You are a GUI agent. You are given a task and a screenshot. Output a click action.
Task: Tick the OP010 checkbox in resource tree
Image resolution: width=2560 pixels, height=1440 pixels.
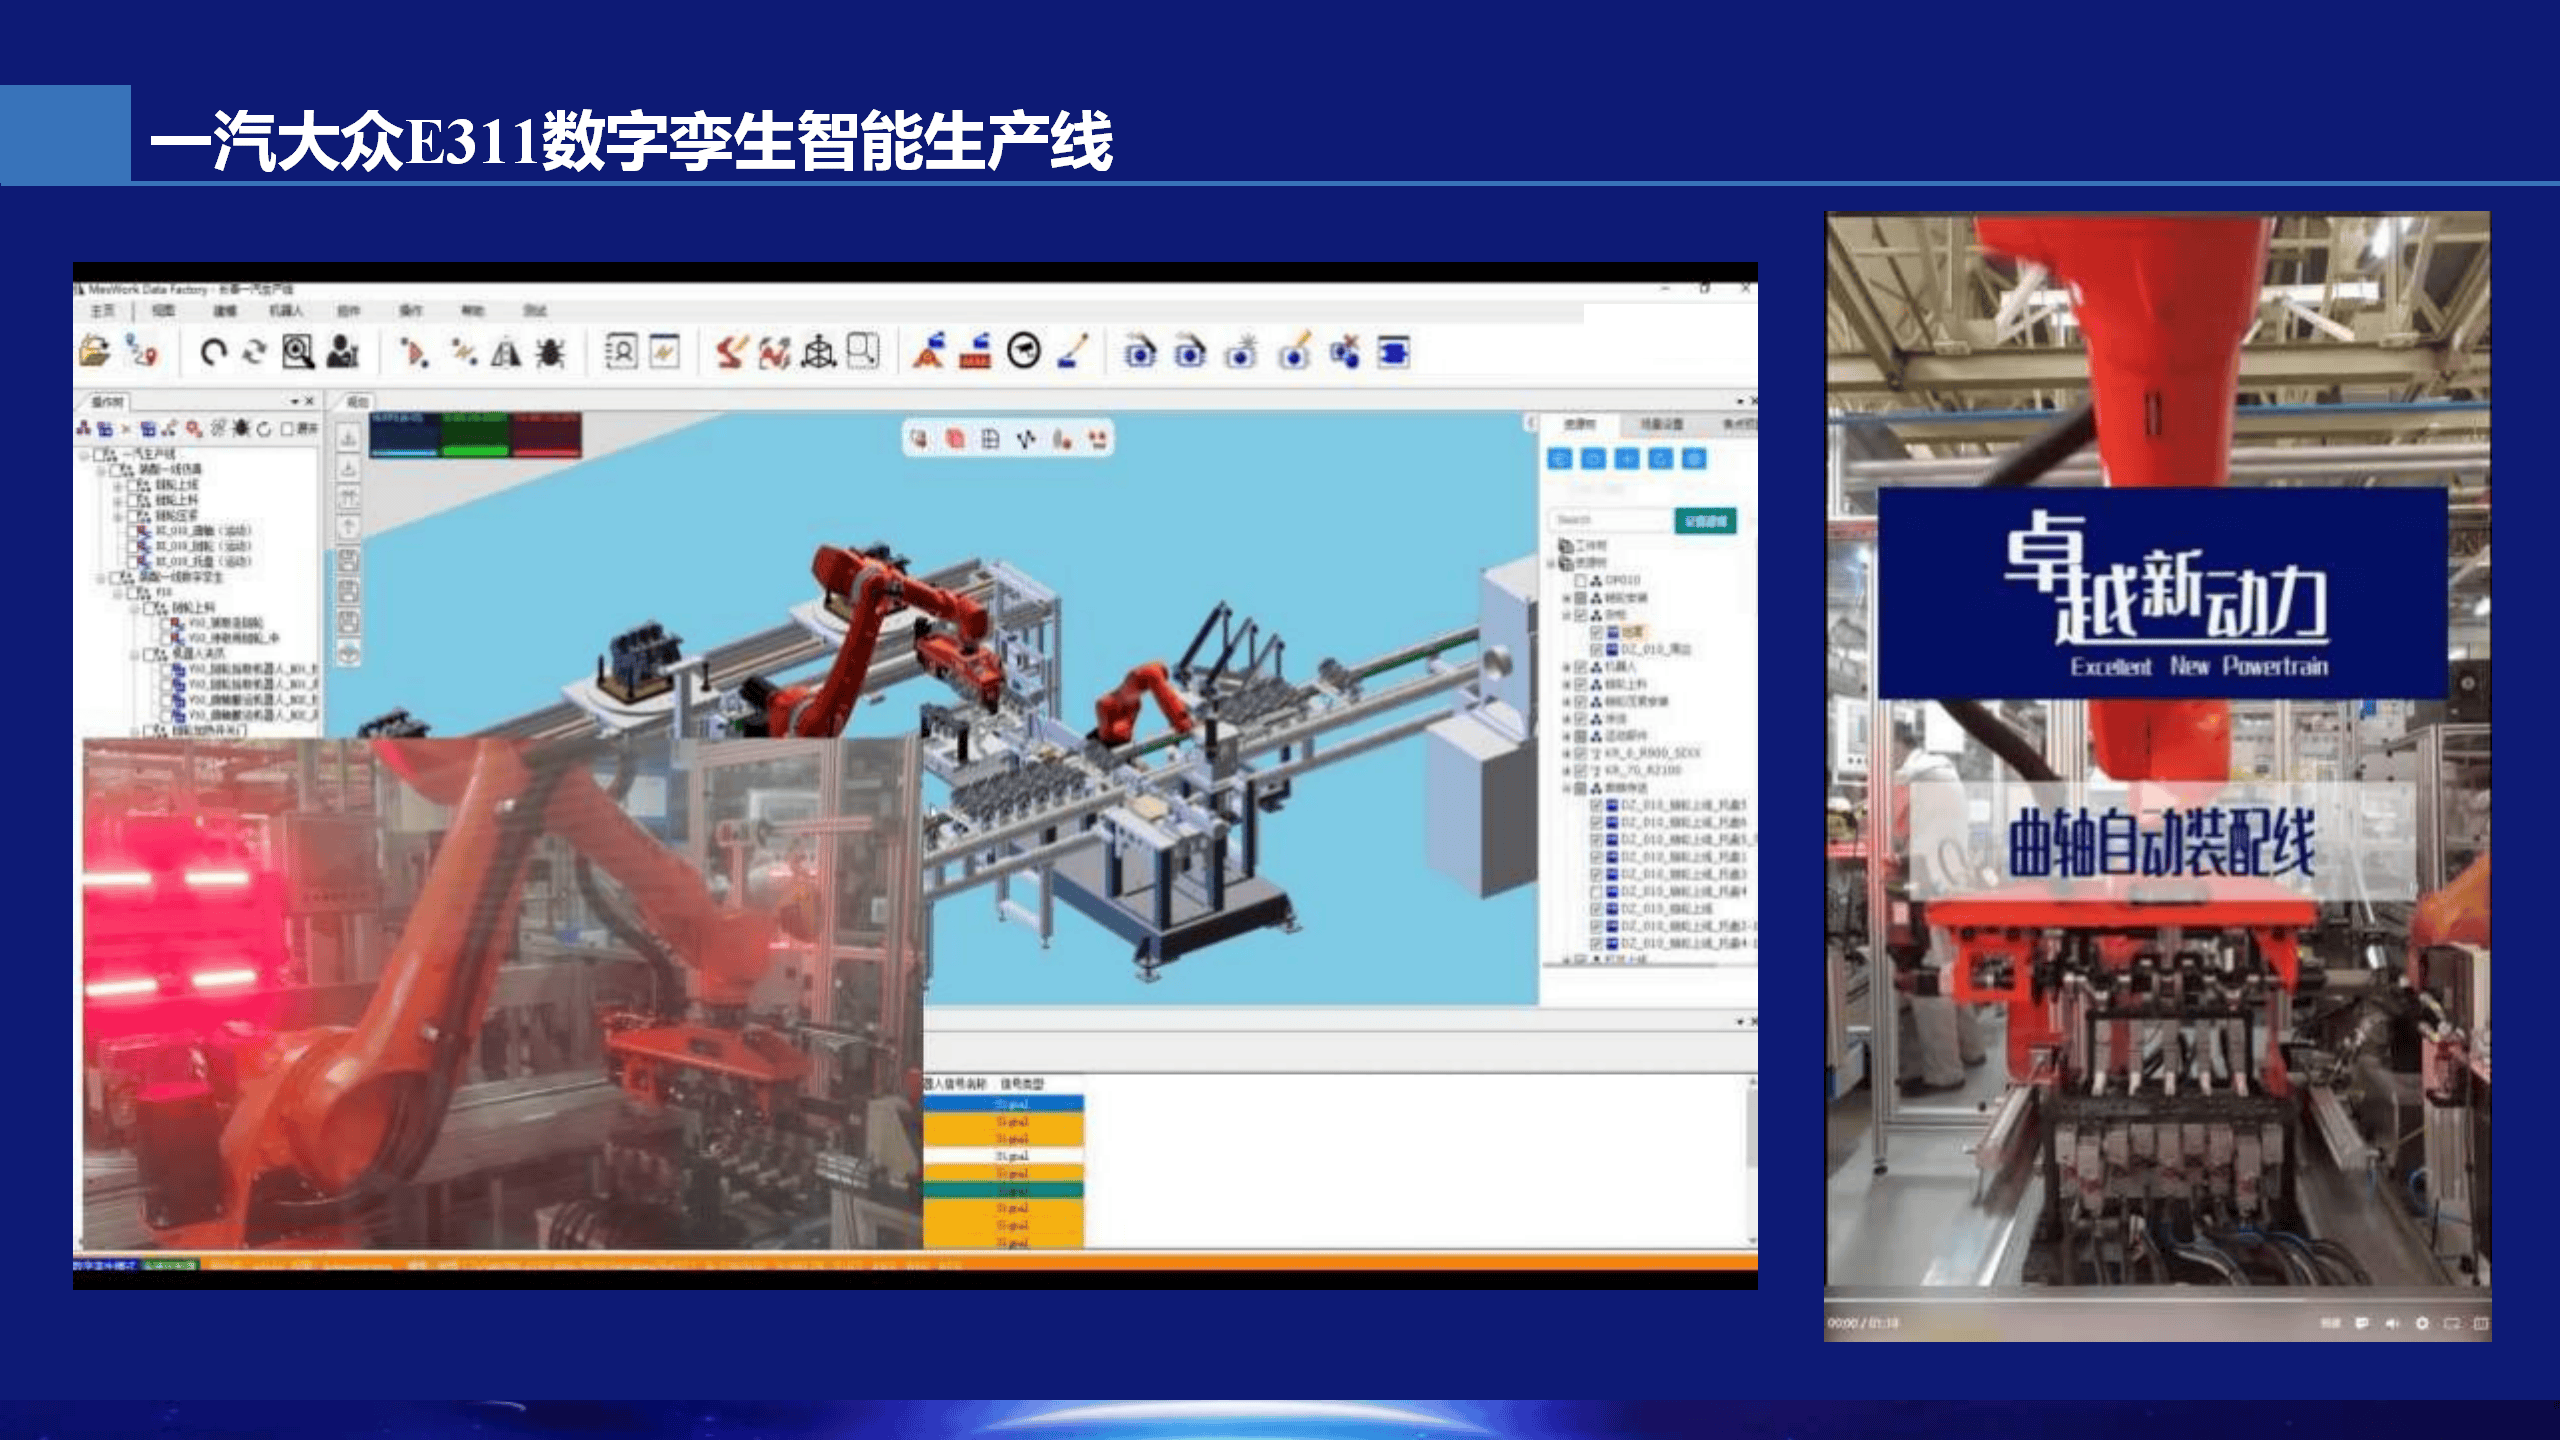(x=1580, y=580)
